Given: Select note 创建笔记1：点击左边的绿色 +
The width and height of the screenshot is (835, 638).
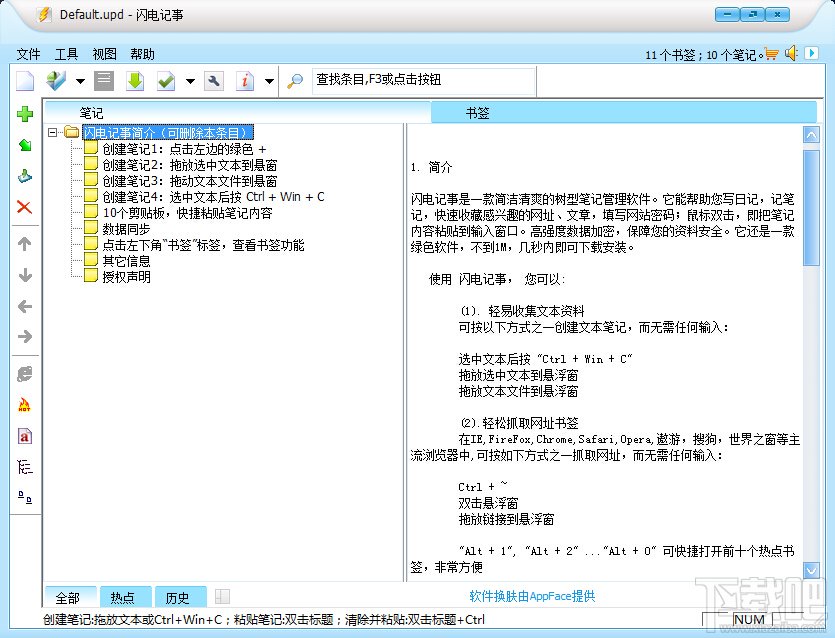Looking at the screenshot, I should click(x=184, y=149).
